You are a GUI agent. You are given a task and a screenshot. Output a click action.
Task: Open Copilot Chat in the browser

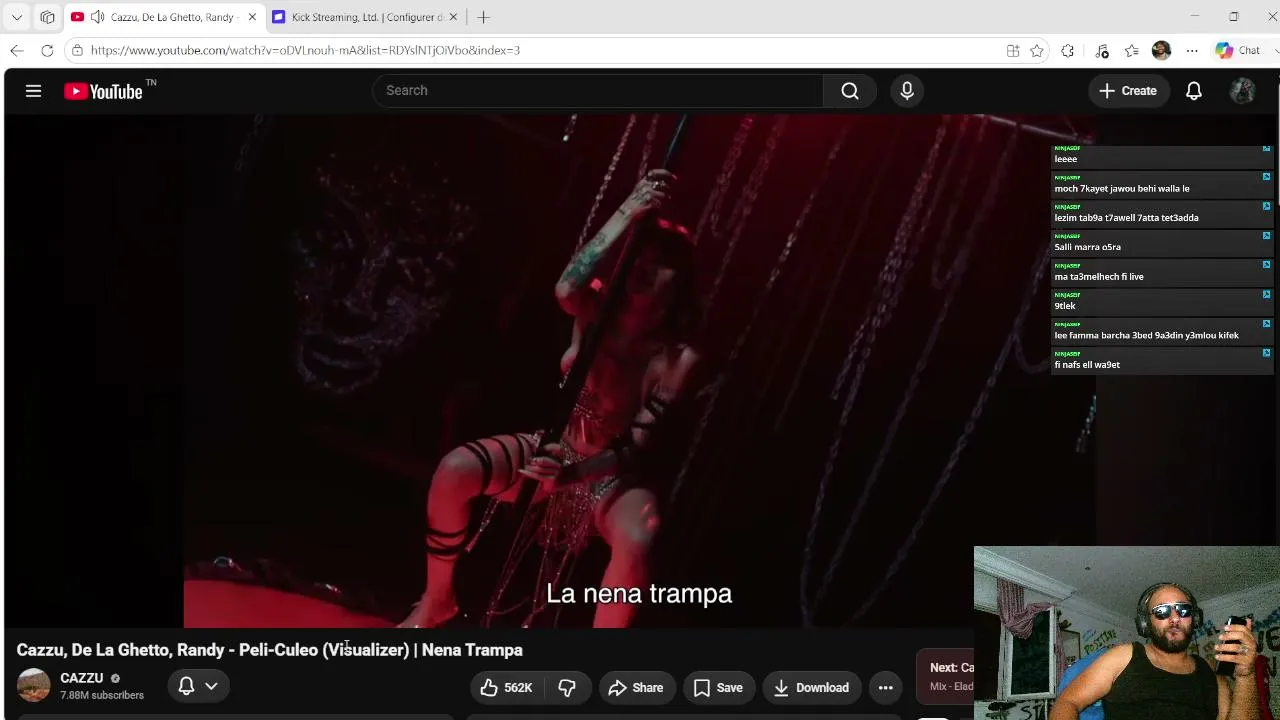[1238, 51]
